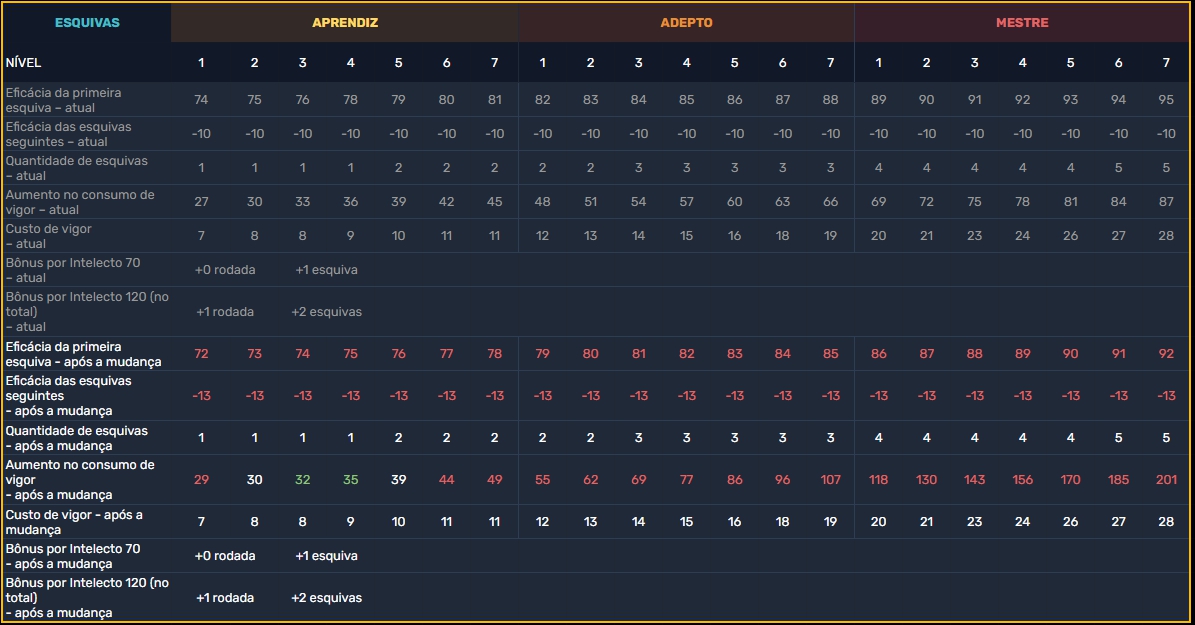
Task: Click '+1 esquiva' in Intelecto 70 após a mudança row
Action: pos(326,556)
